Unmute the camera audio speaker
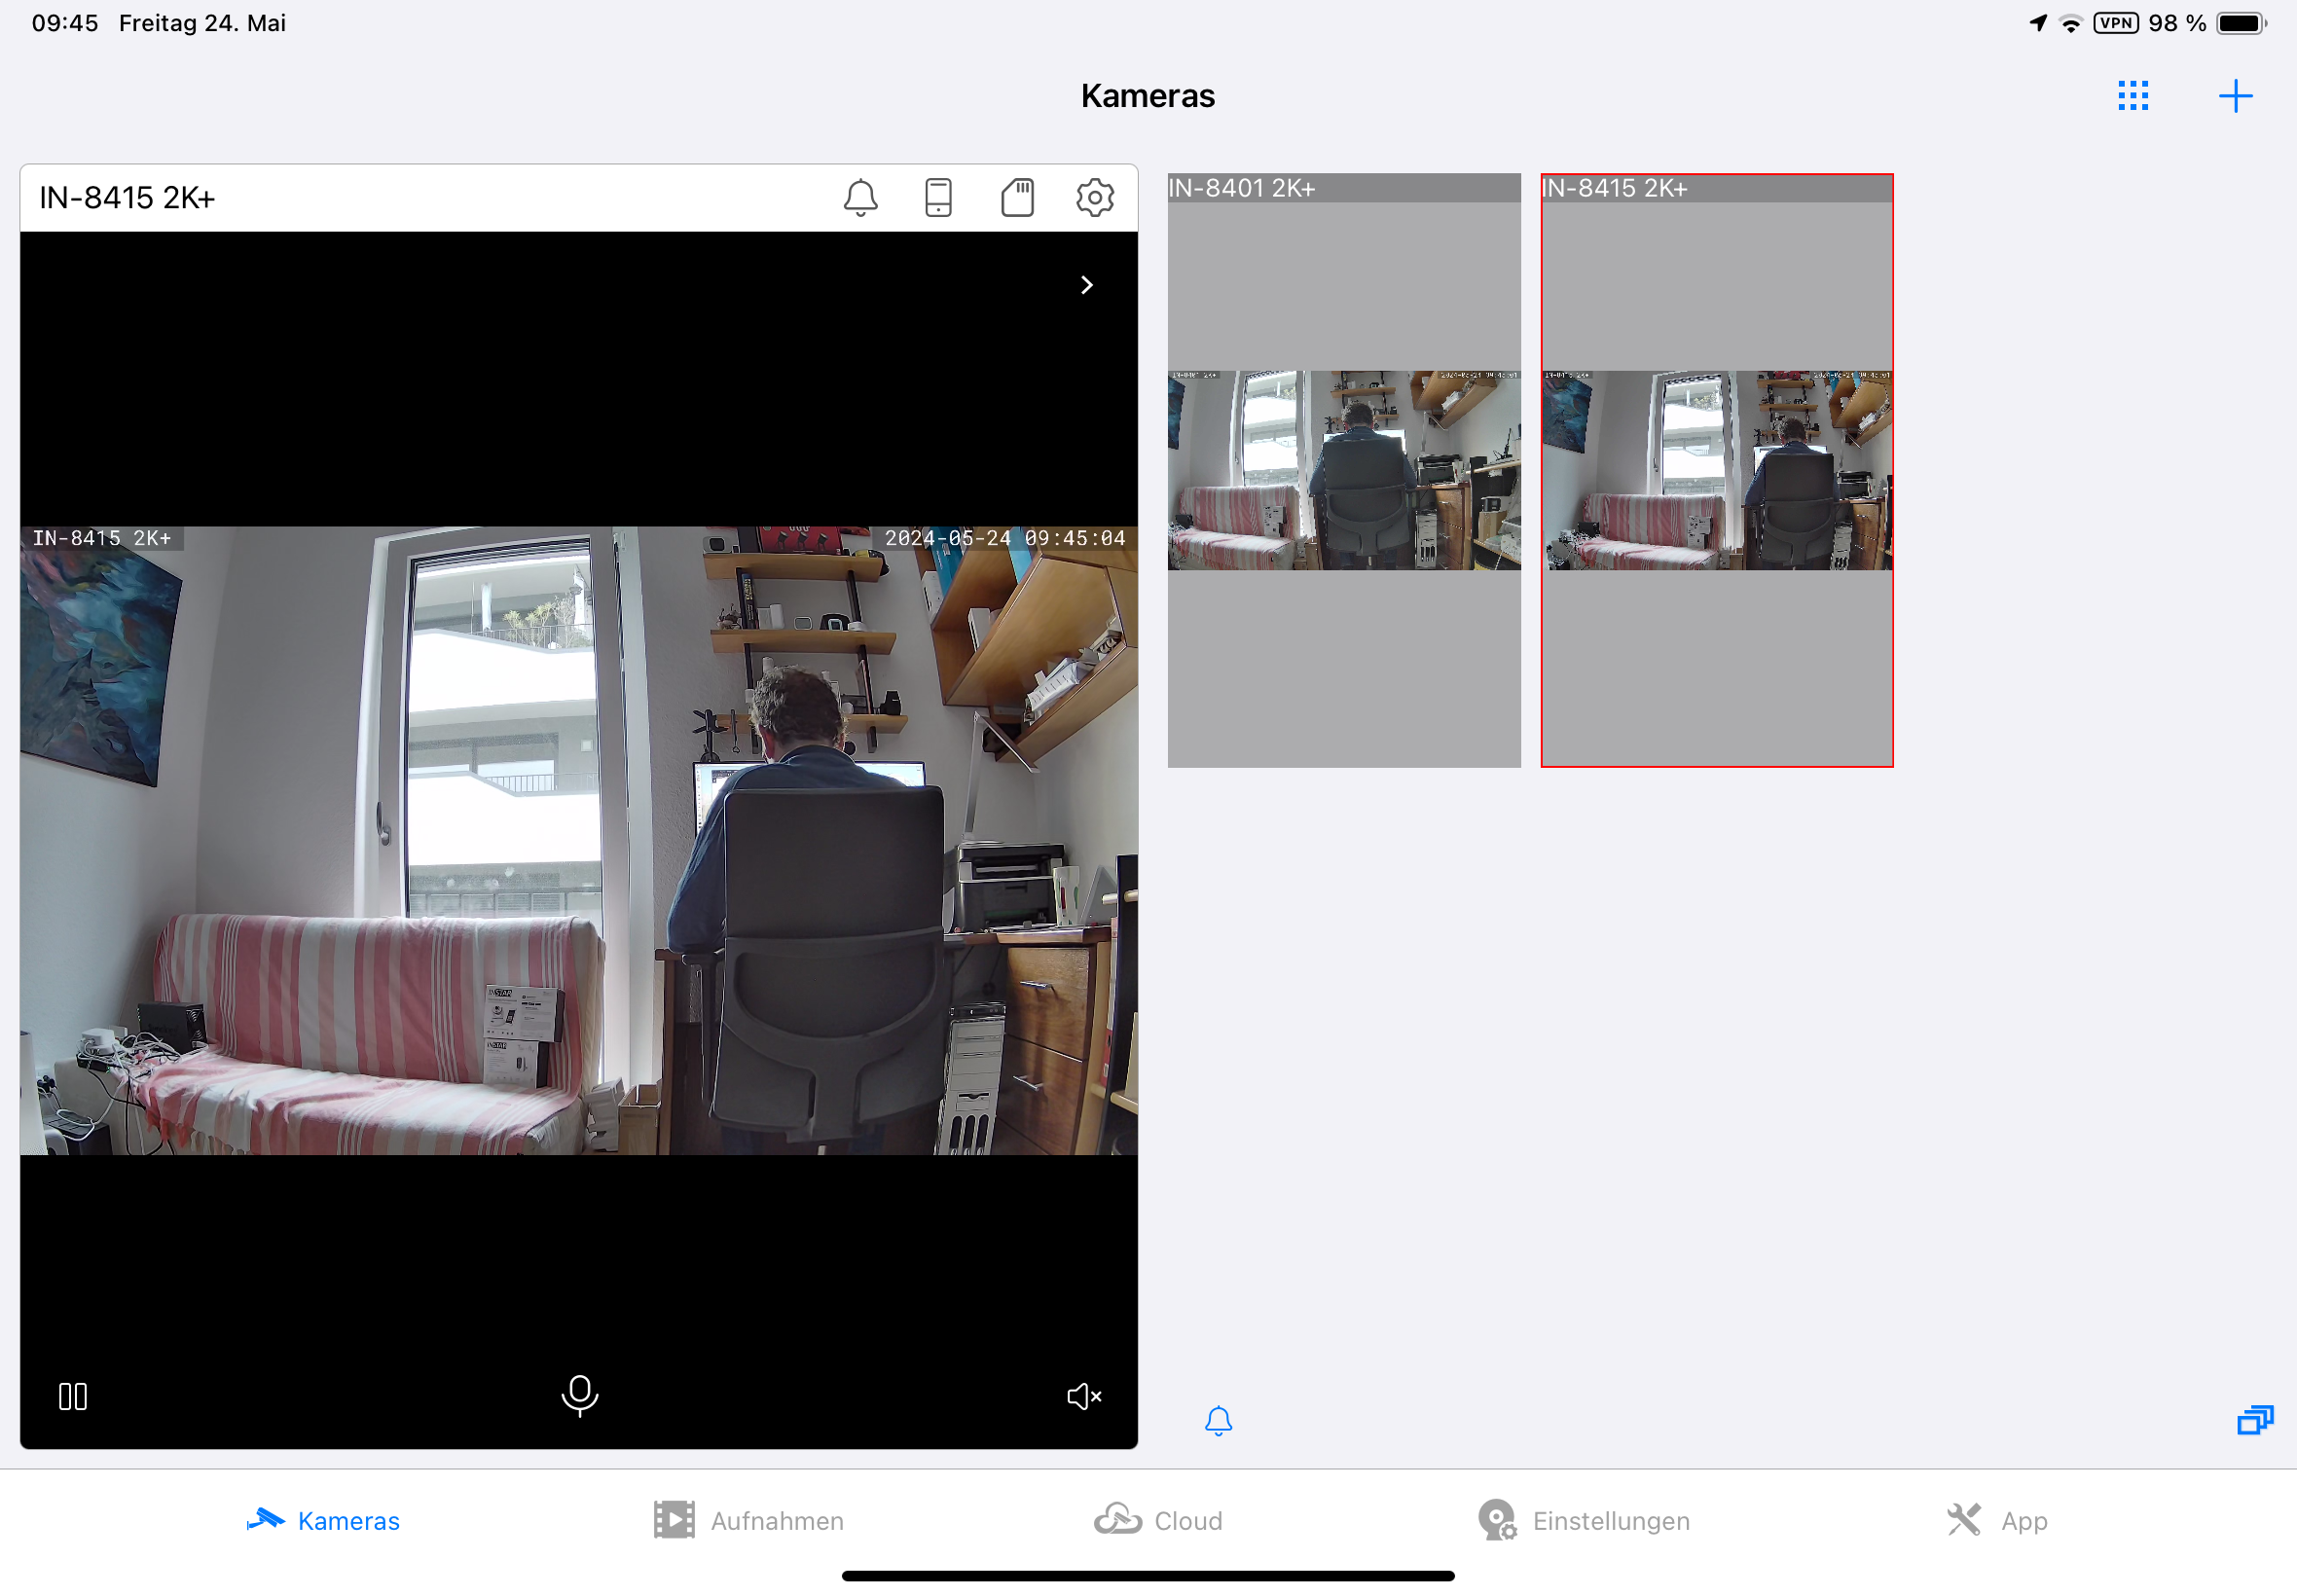The width and height of the screenshot is (2297, 1596). 1084,1396
